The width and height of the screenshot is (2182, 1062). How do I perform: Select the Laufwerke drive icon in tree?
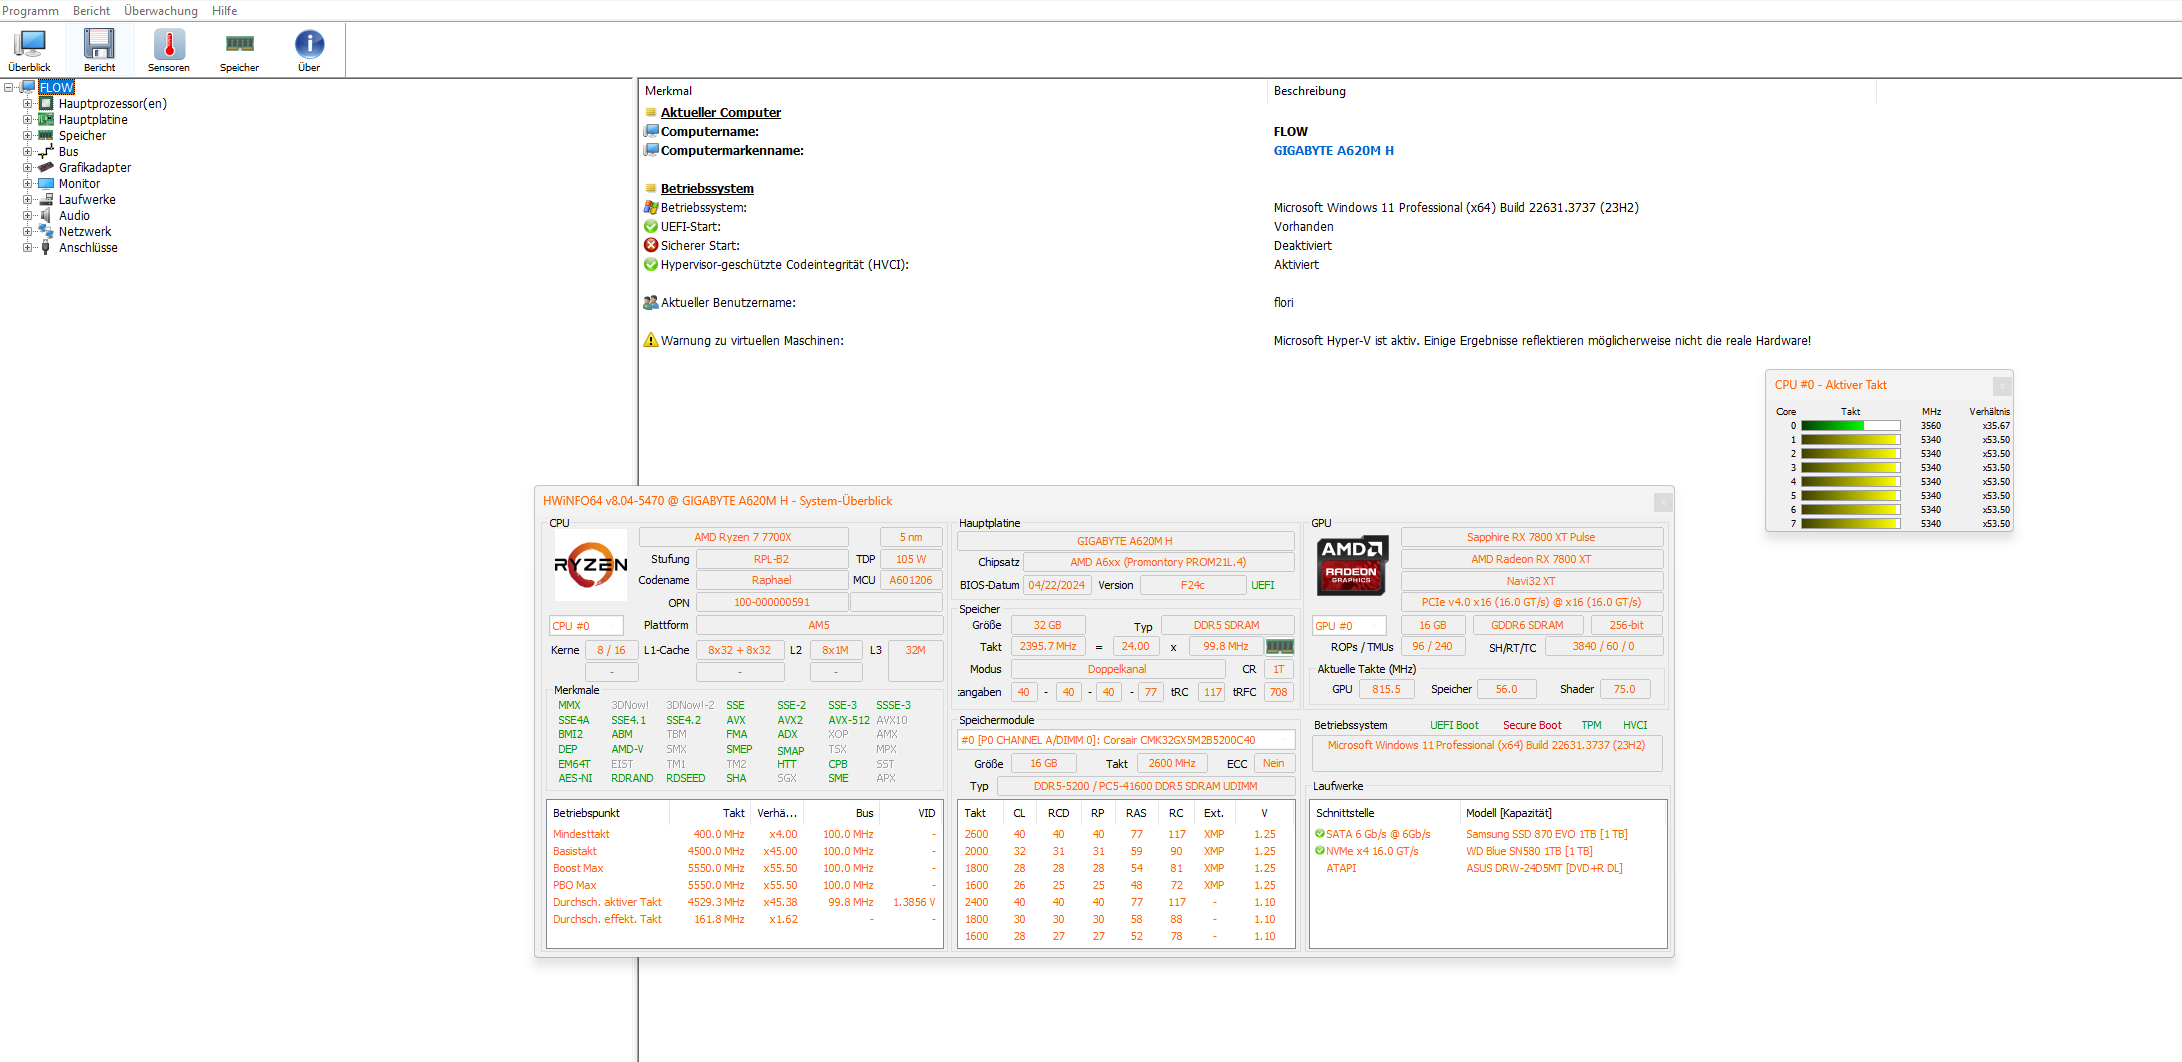46,200
